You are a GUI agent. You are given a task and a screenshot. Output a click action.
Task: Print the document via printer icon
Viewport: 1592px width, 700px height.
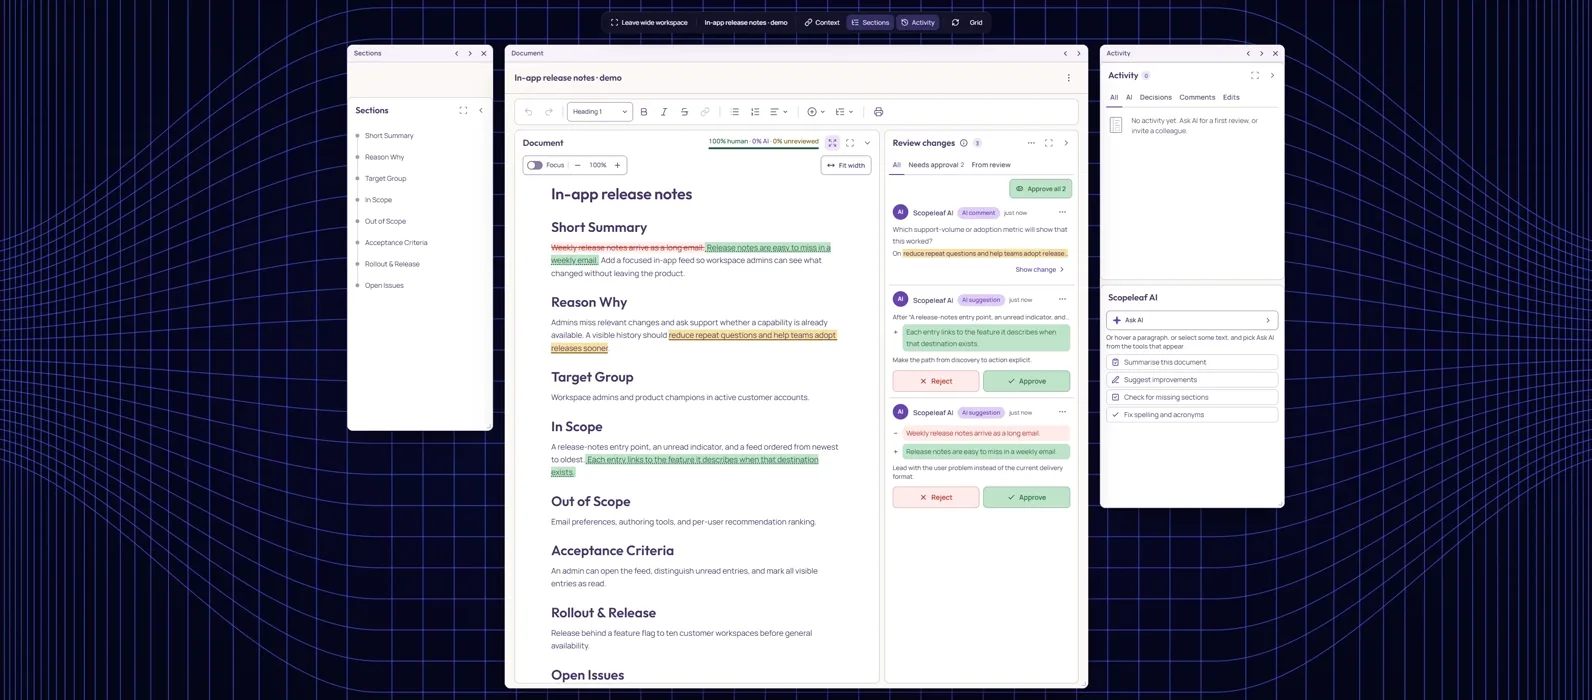click(x=878, y=112)
